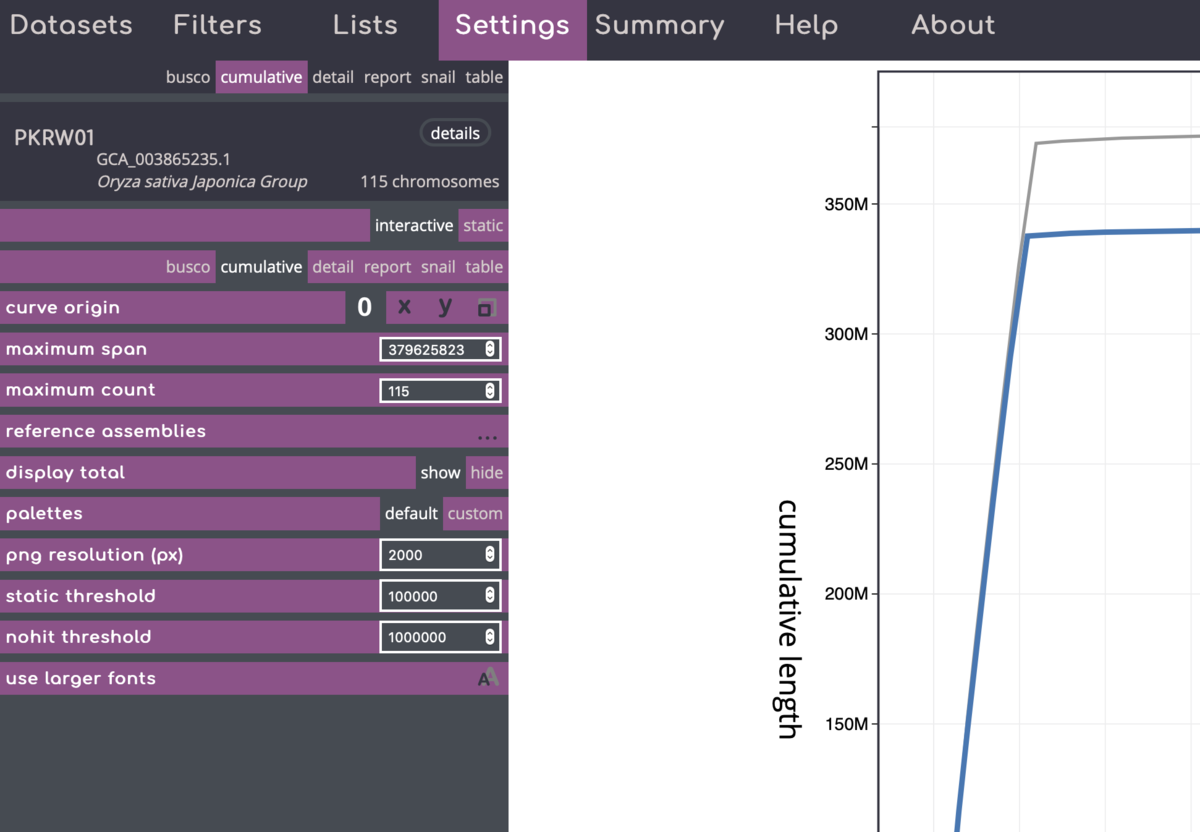Select busco view in top row
This screenshot has height=832, width=1200.
click(188, 77)
